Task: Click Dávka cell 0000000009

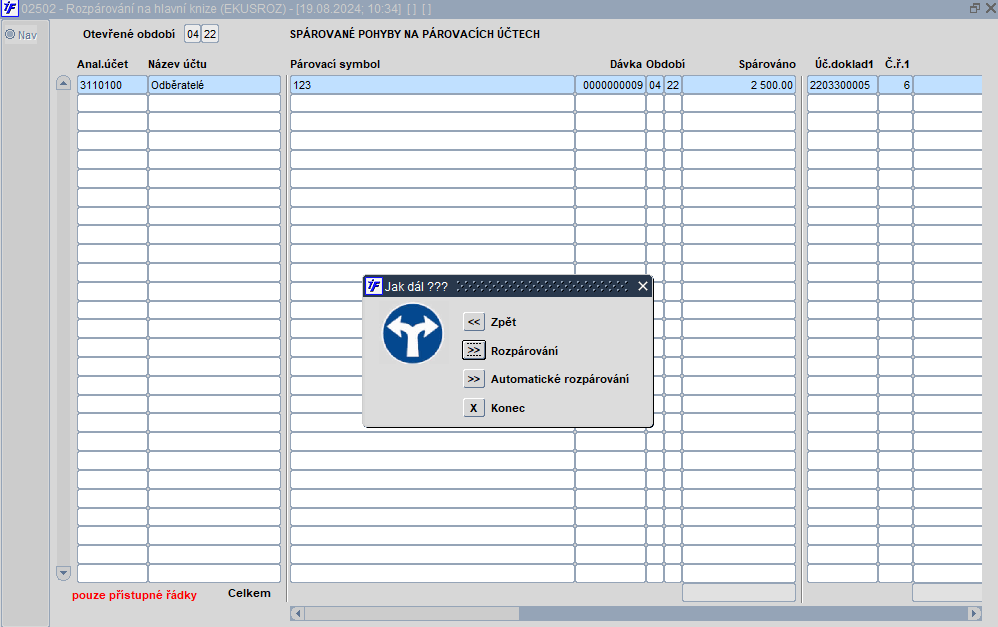Action: tap(610, 85)
